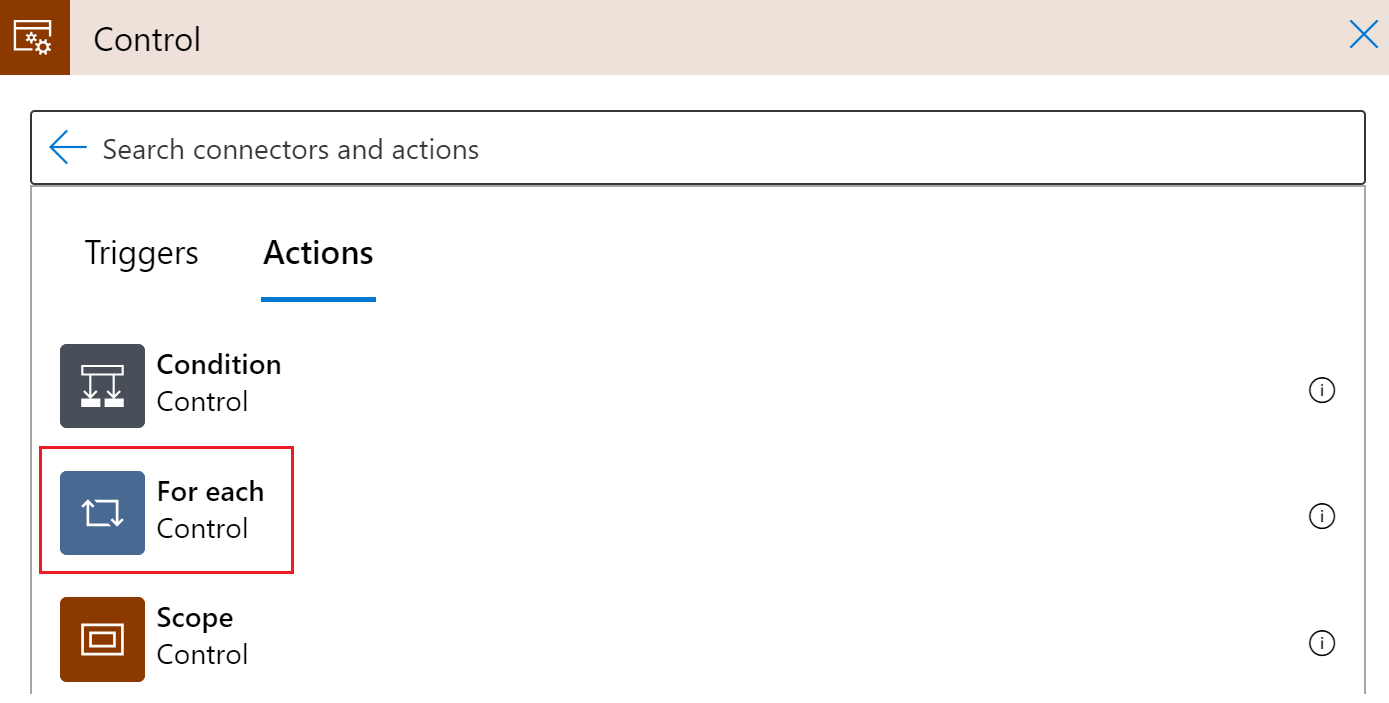This screenshot has height=703, width=1389.
Task: Click the Control title text in header
Action: coord(147,39)
